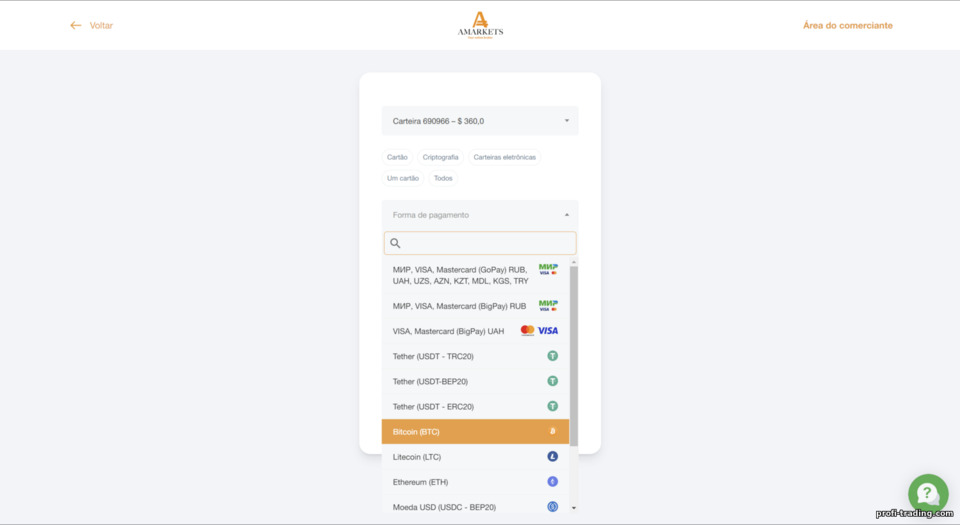Click the AMarkets logo in header
Screen dimensions: 960x525
[481, 25]
